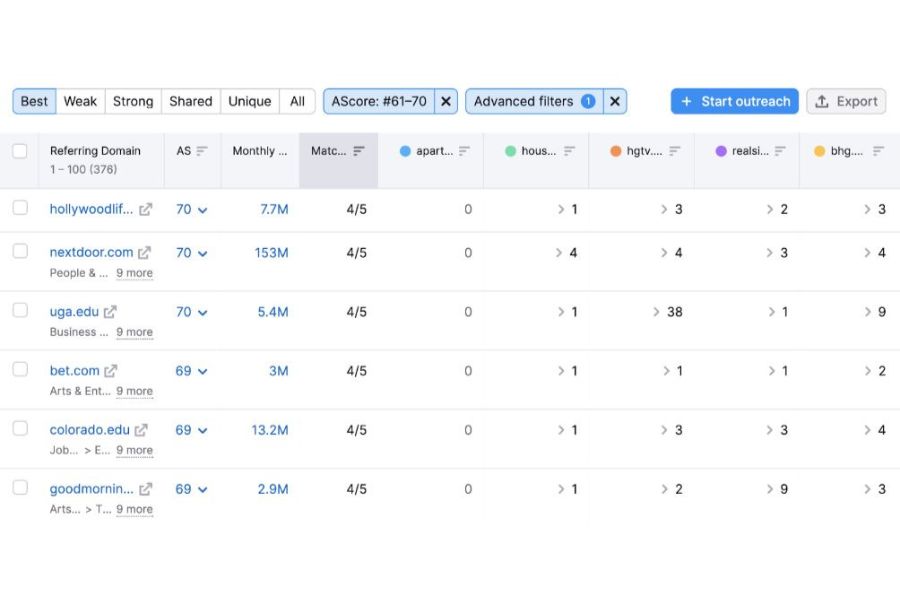Open the colorado.edu domain link

click(x=90, y=430)
